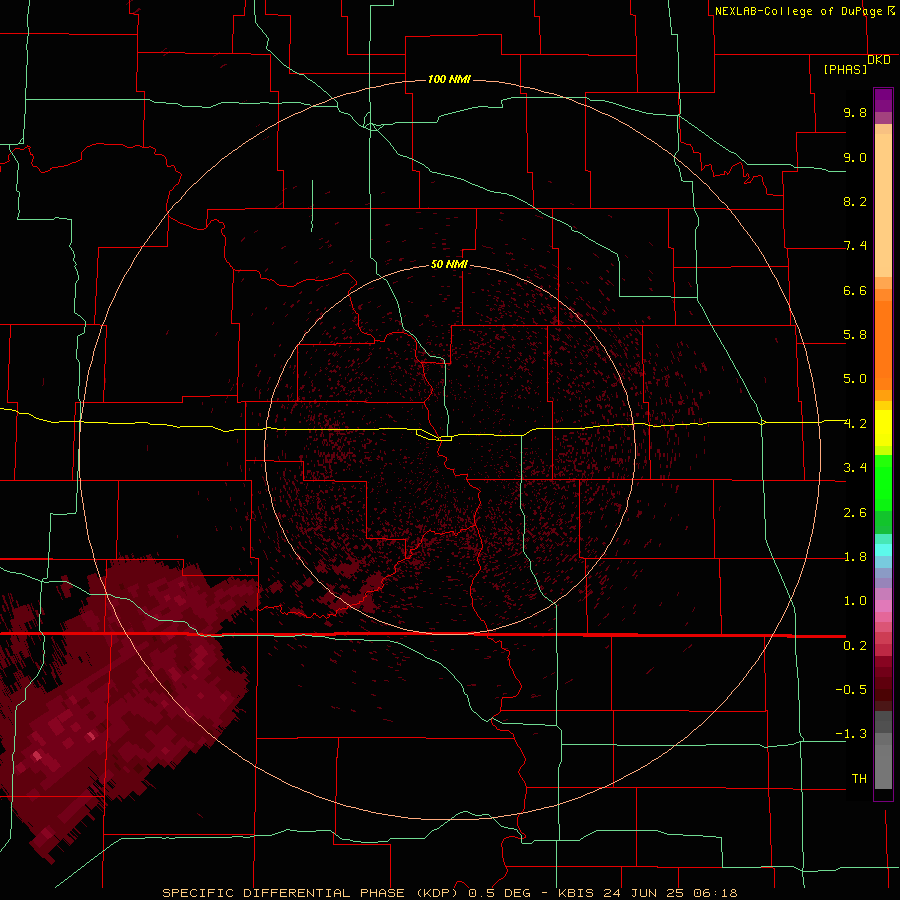Click the 1.8 value on the color scale
The width and height of the screenshot is (900, 900).
[855, 557]
